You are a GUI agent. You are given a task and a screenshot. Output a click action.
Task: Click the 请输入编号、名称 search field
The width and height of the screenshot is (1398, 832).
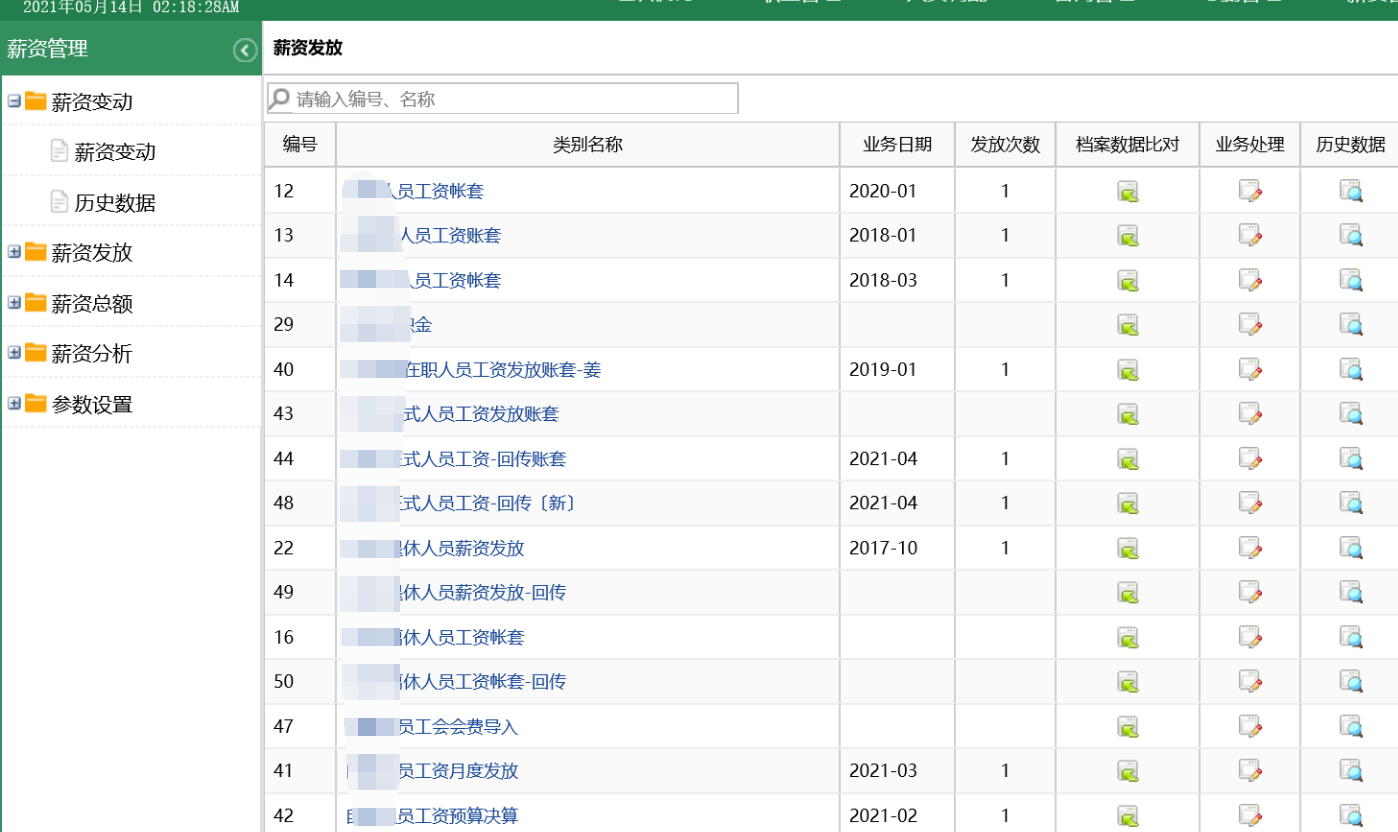[x=510, y=99]
